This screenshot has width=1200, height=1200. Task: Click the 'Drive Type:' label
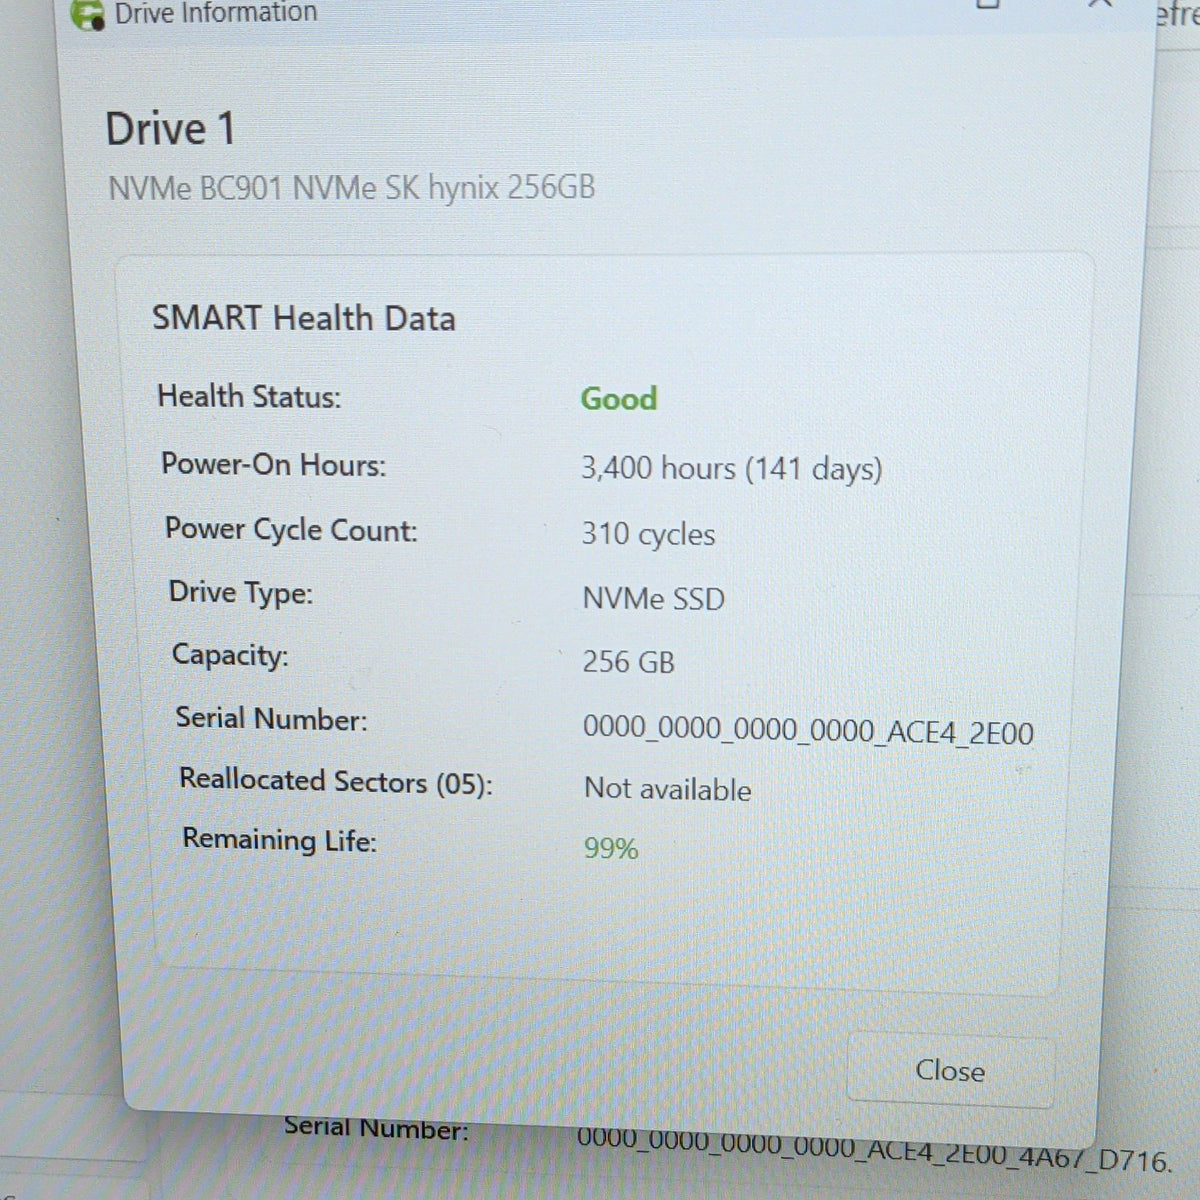pyautogui.click(x=241, y=593)
